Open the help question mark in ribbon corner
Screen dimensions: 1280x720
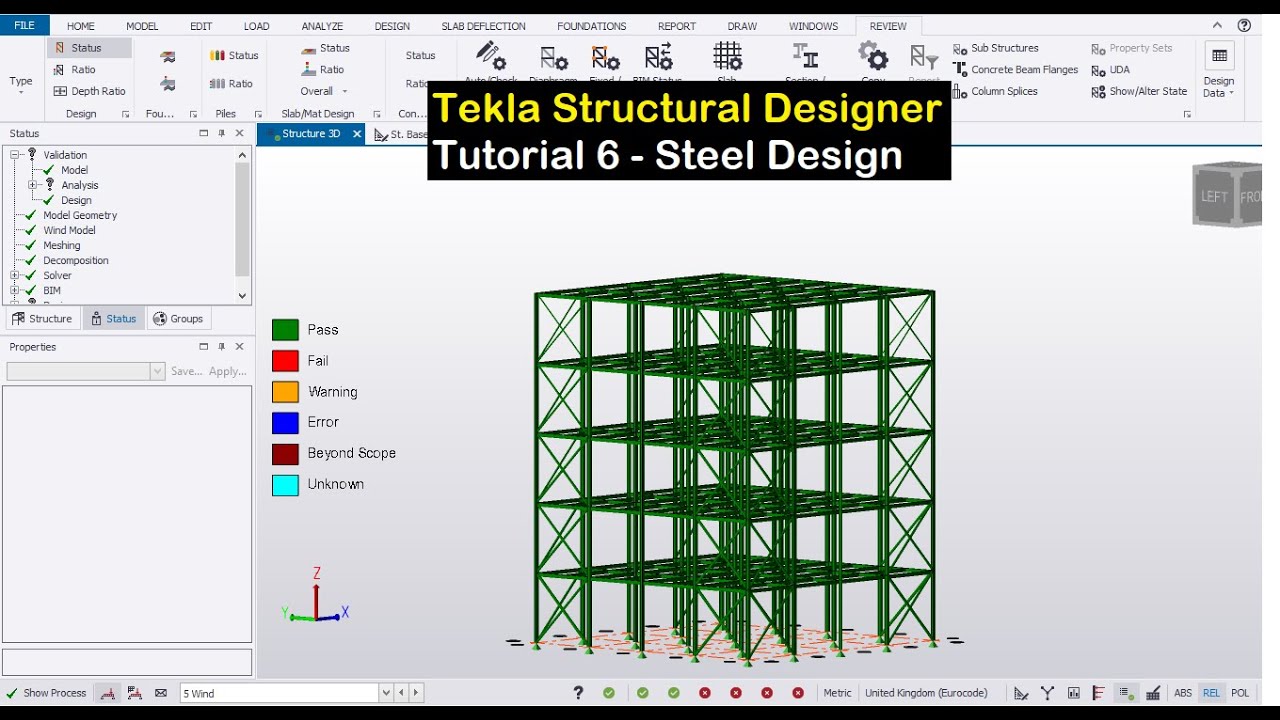pyautogui.click(x=1243, y=26)
